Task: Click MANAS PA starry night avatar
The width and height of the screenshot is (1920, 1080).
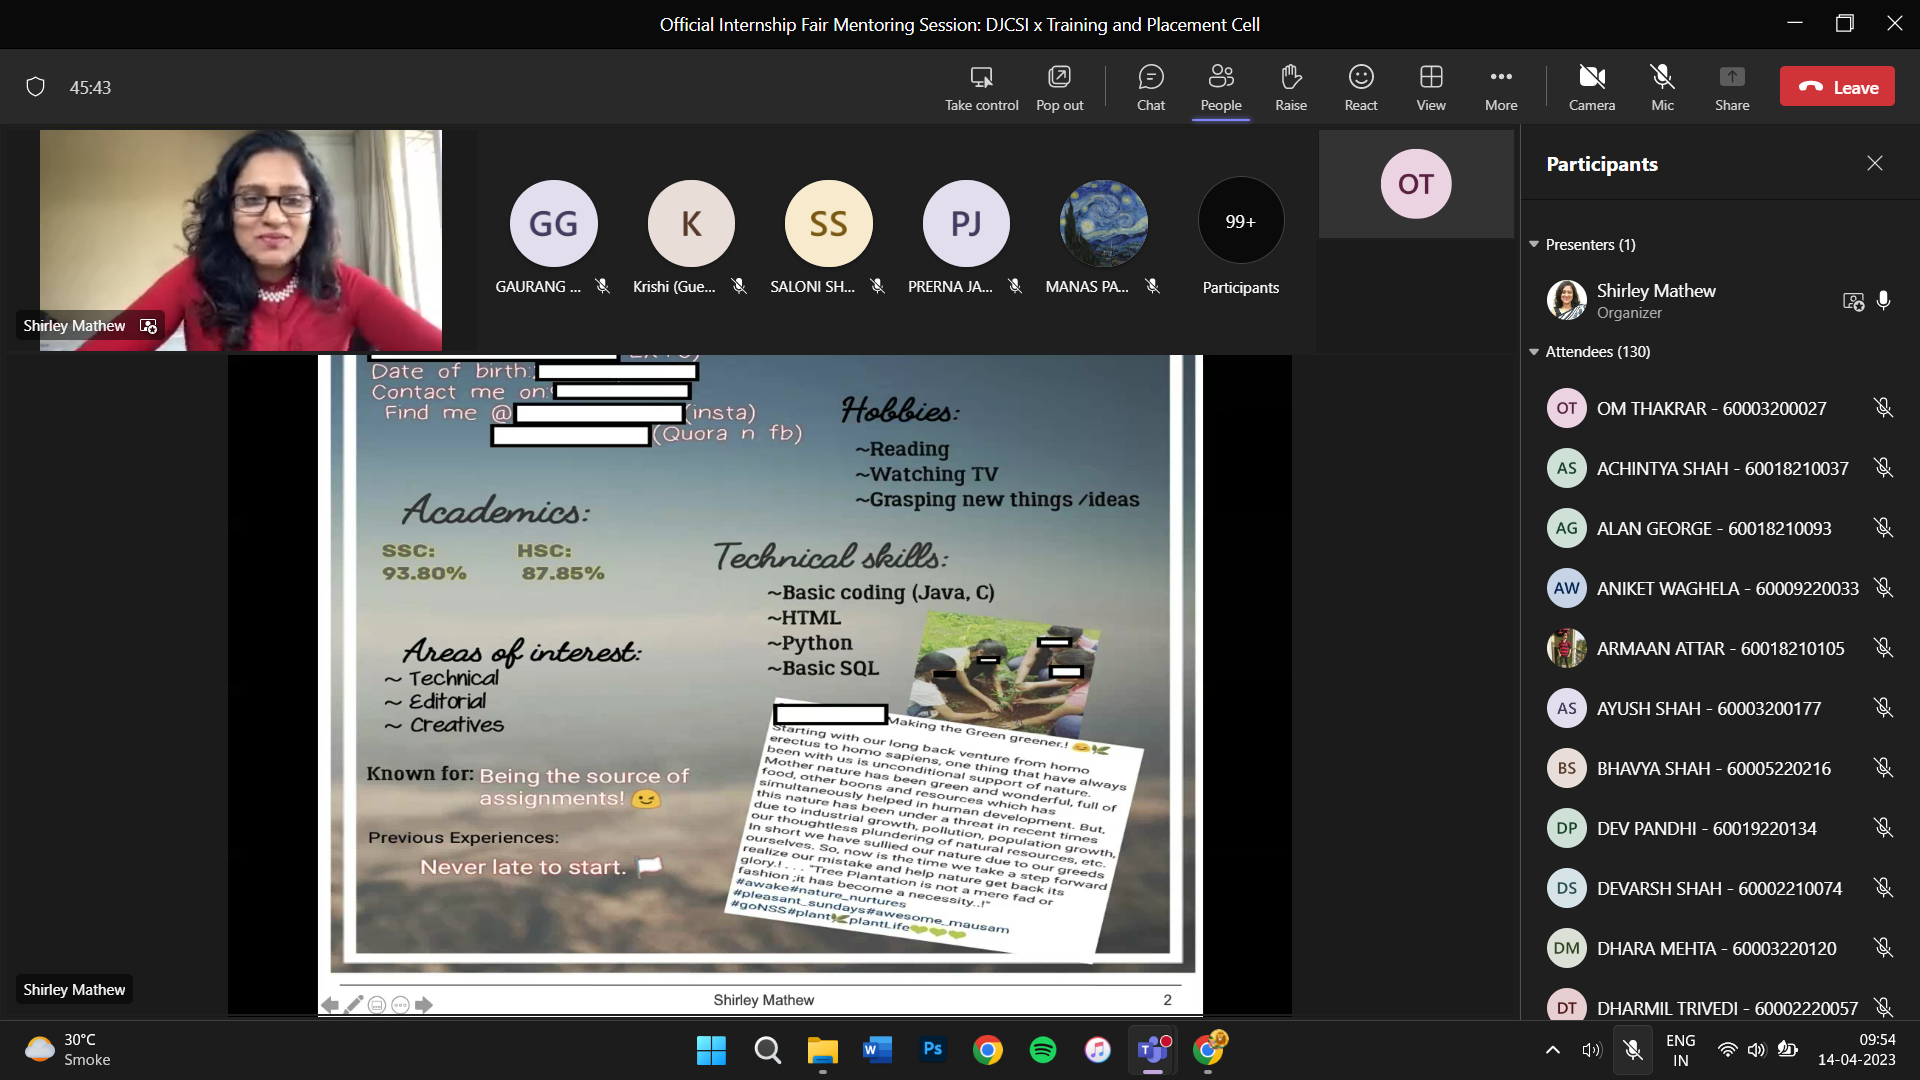Action: coord(1103,223)
